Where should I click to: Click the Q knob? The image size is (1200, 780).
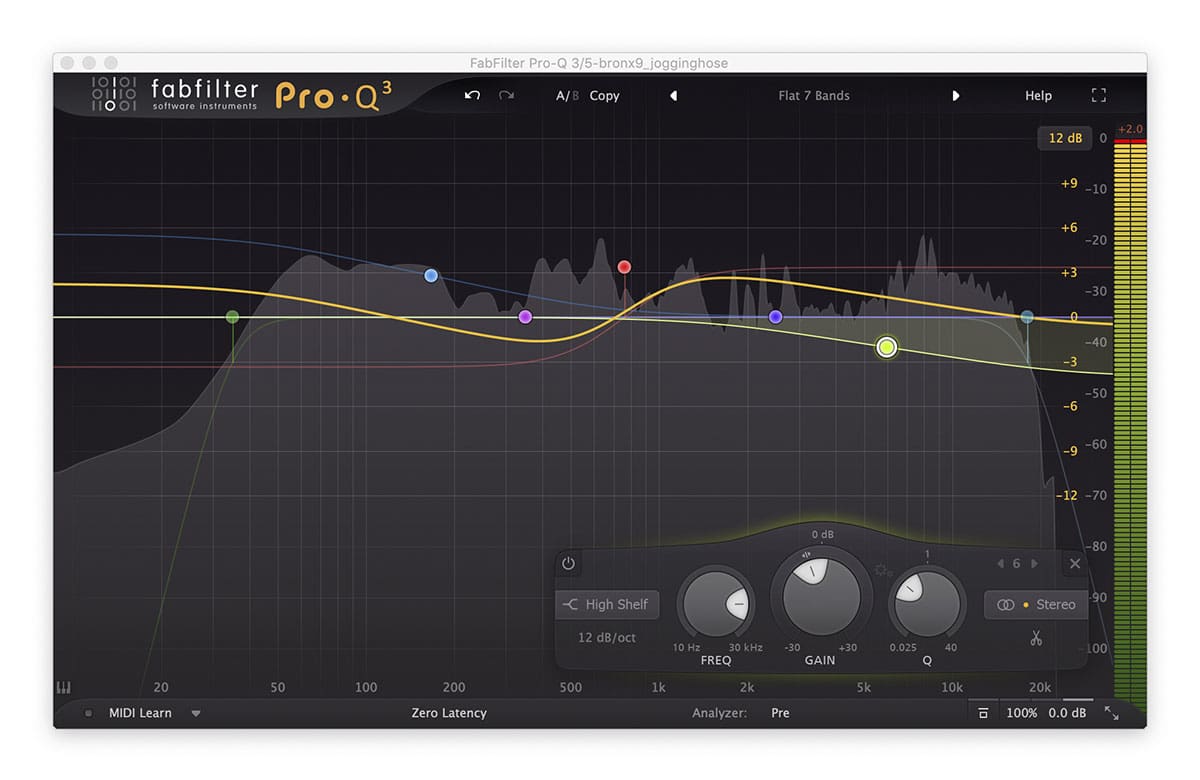click(x=927, y=604)
